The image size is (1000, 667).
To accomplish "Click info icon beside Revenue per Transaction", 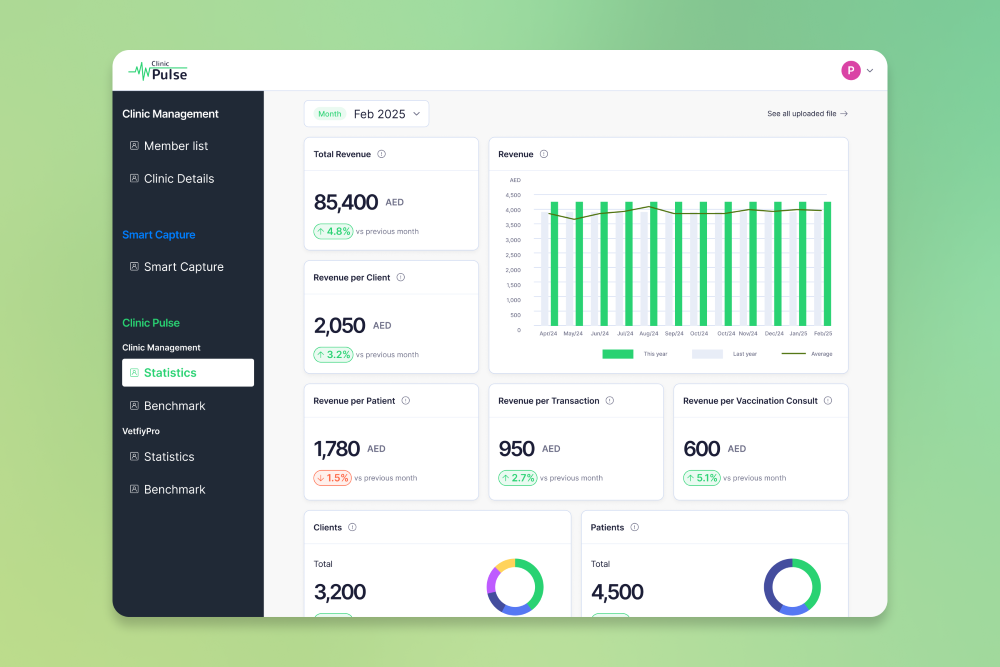I will (x=610, y=400).
